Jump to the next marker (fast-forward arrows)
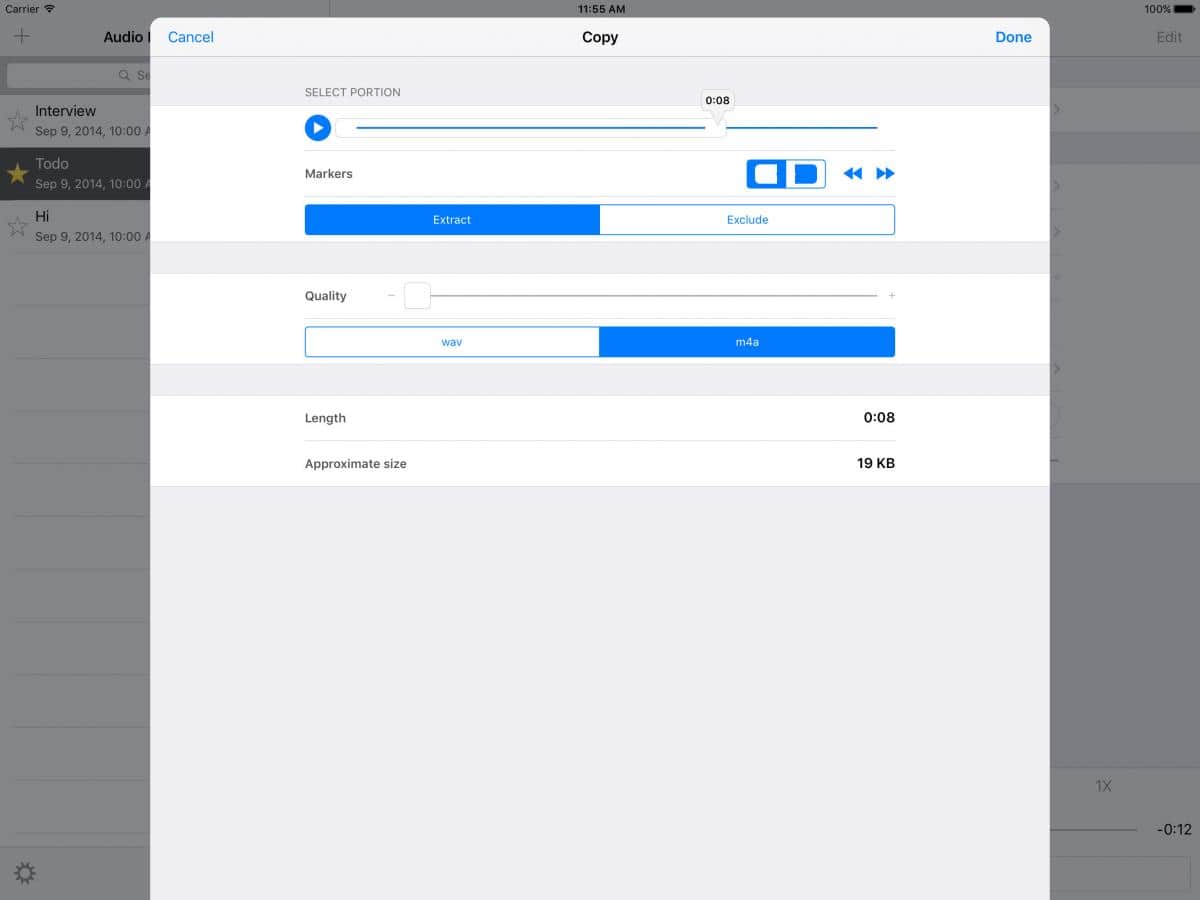Image resolution: width=1200 pixels, height=900 pixels. [x=885, y=174]
